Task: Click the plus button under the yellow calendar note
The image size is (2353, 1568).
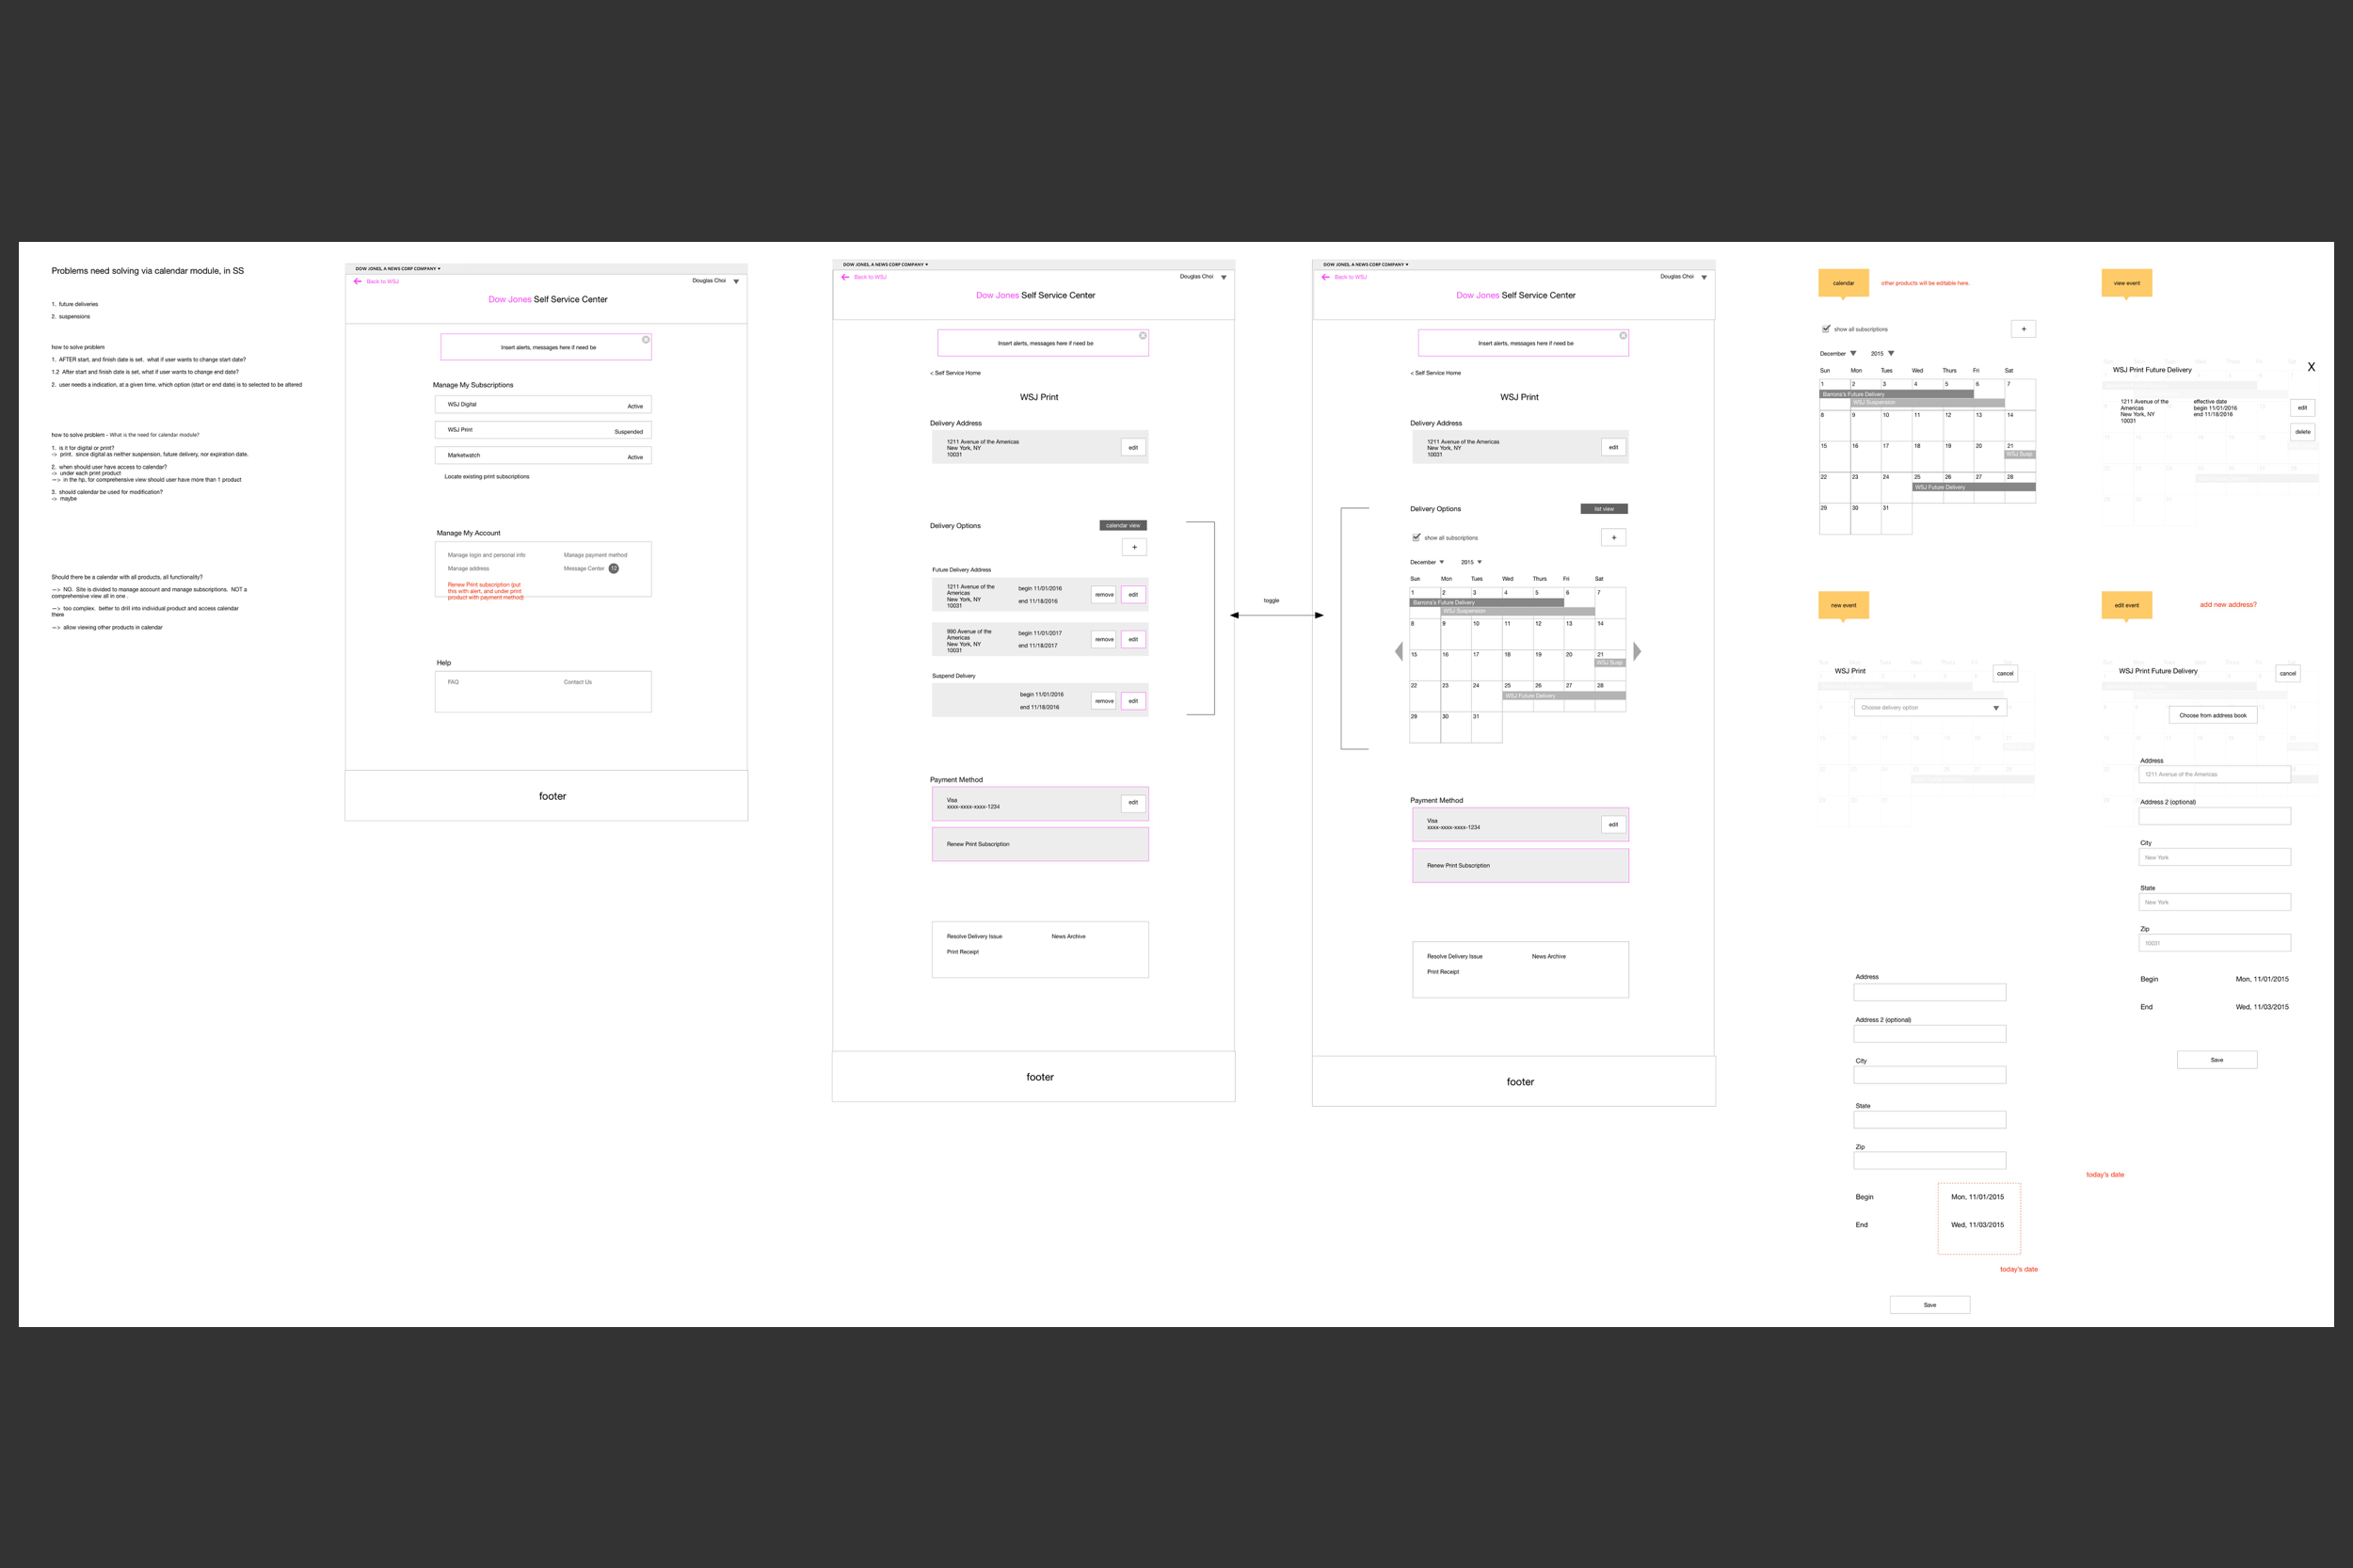Action: (2023, 329)
